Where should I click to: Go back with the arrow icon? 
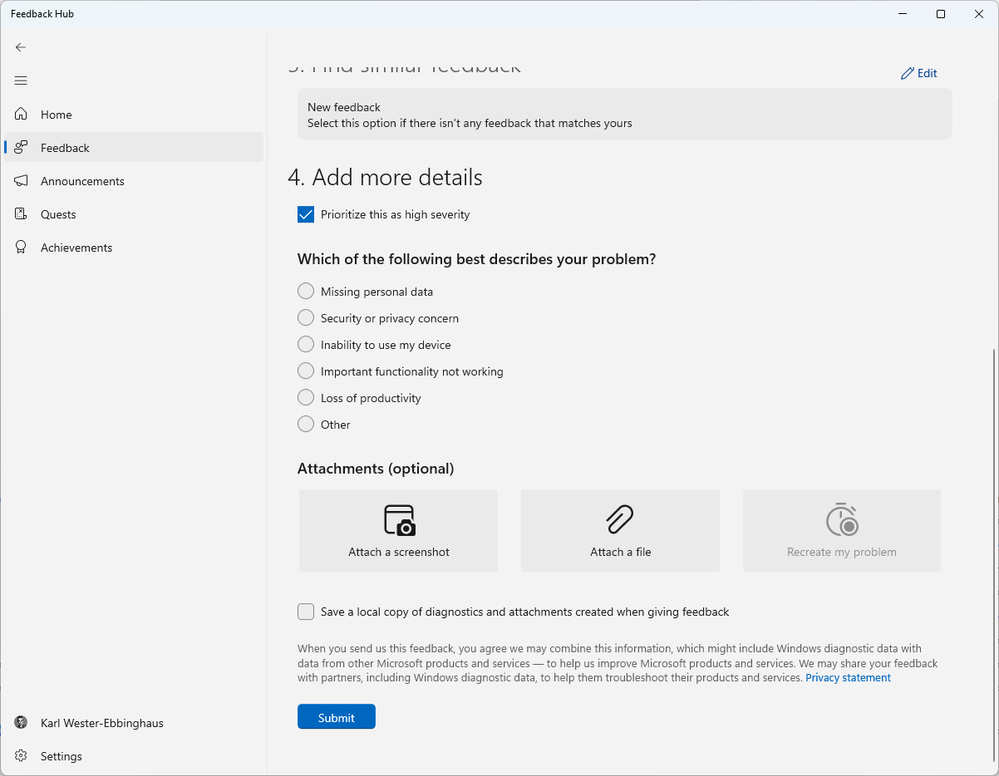tap(20, 47)
